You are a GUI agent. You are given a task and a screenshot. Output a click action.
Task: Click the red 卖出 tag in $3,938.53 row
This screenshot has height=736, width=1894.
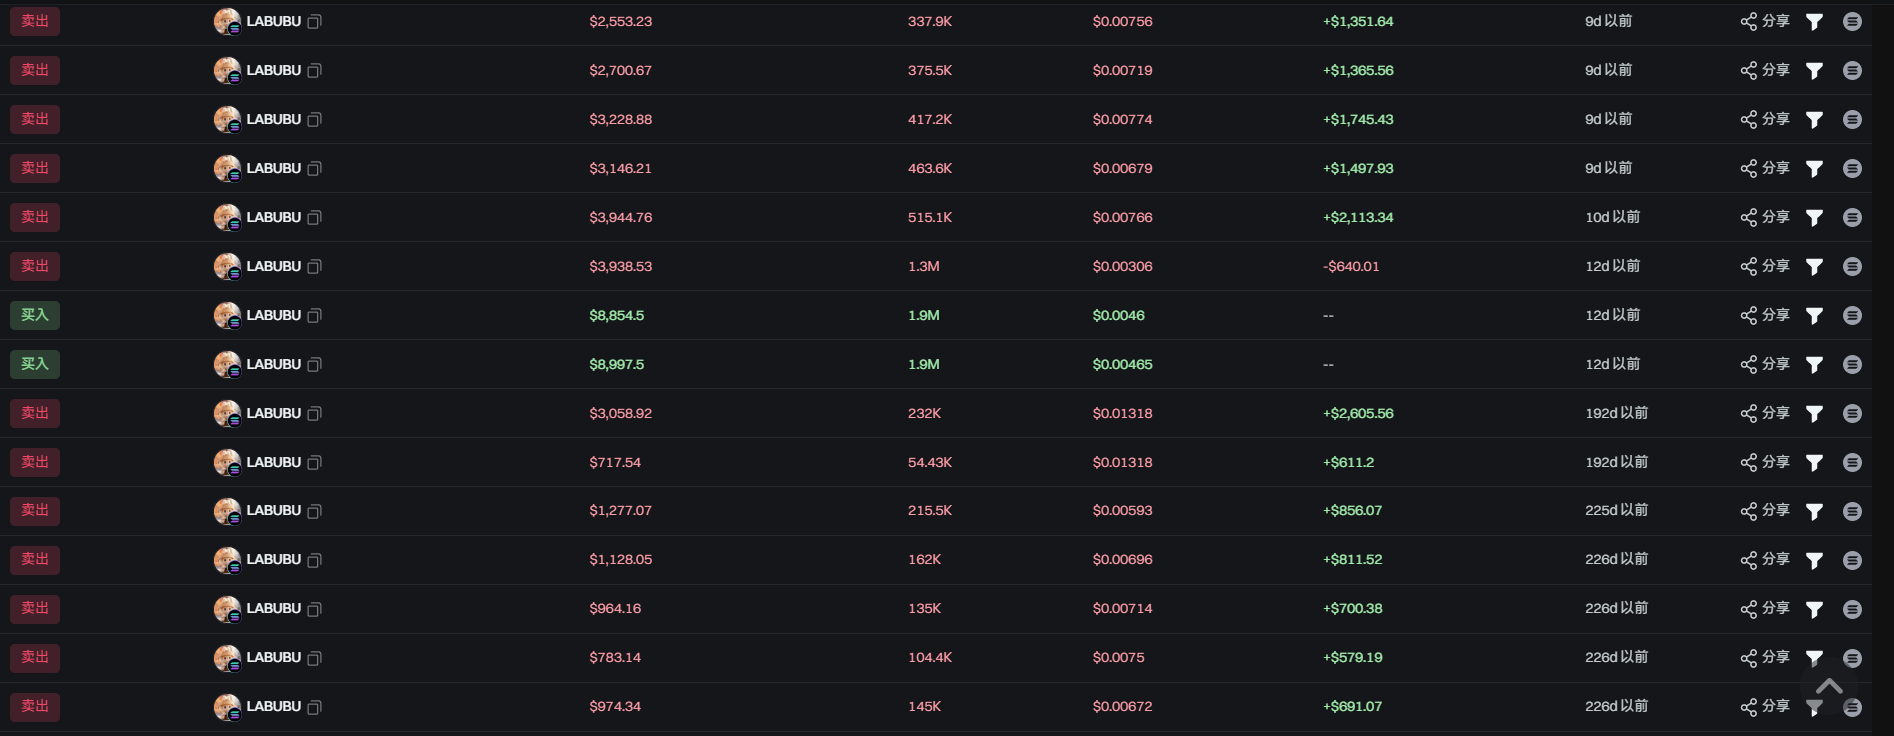[x=35, y=266]
